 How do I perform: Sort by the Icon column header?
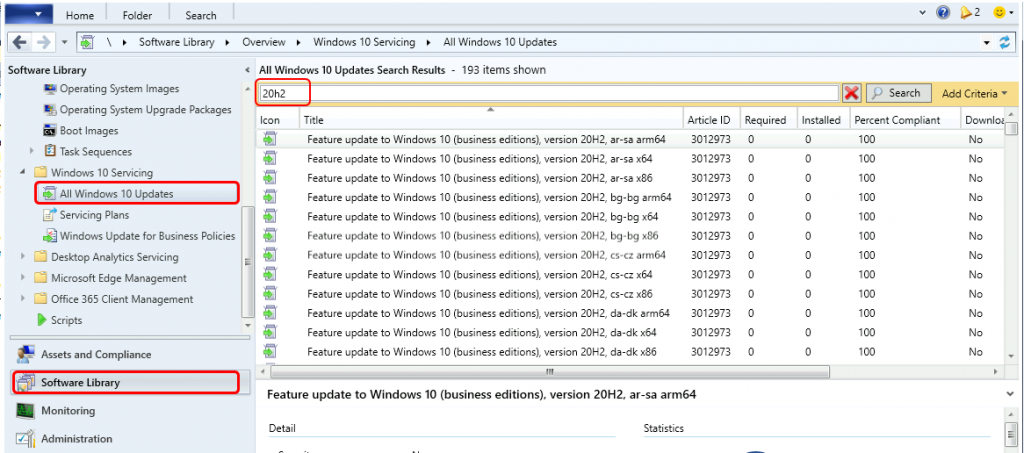coord(279,120)
